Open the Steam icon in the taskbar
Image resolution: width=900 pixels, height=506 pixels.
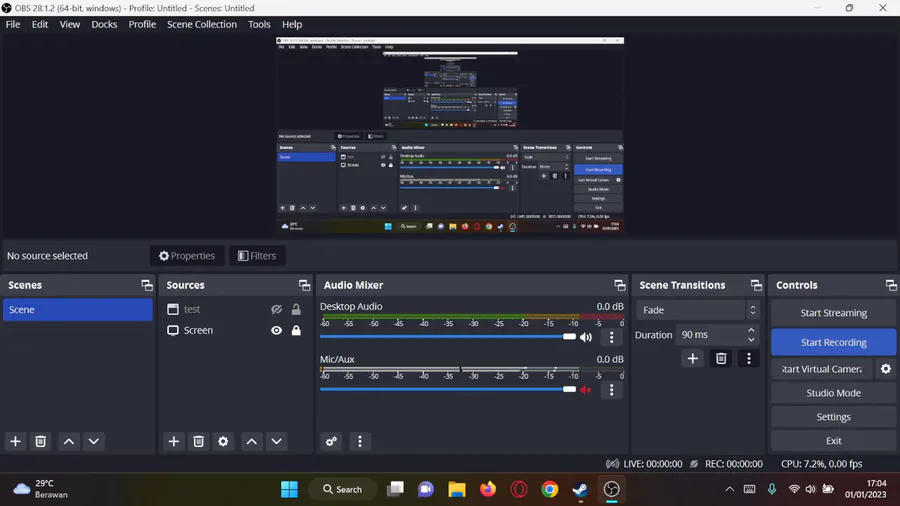coord(580,489)
